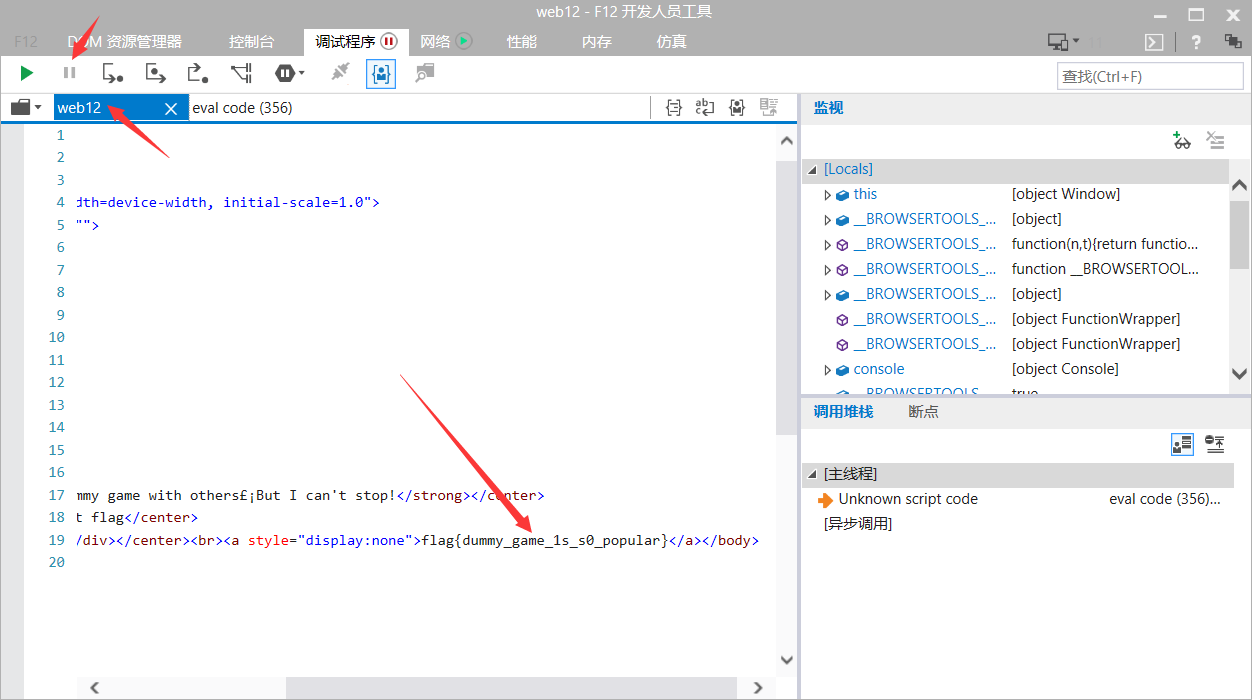Click the mark as library code icon
The width and height of the screenshot is (1252, 700).
[737, 107]
